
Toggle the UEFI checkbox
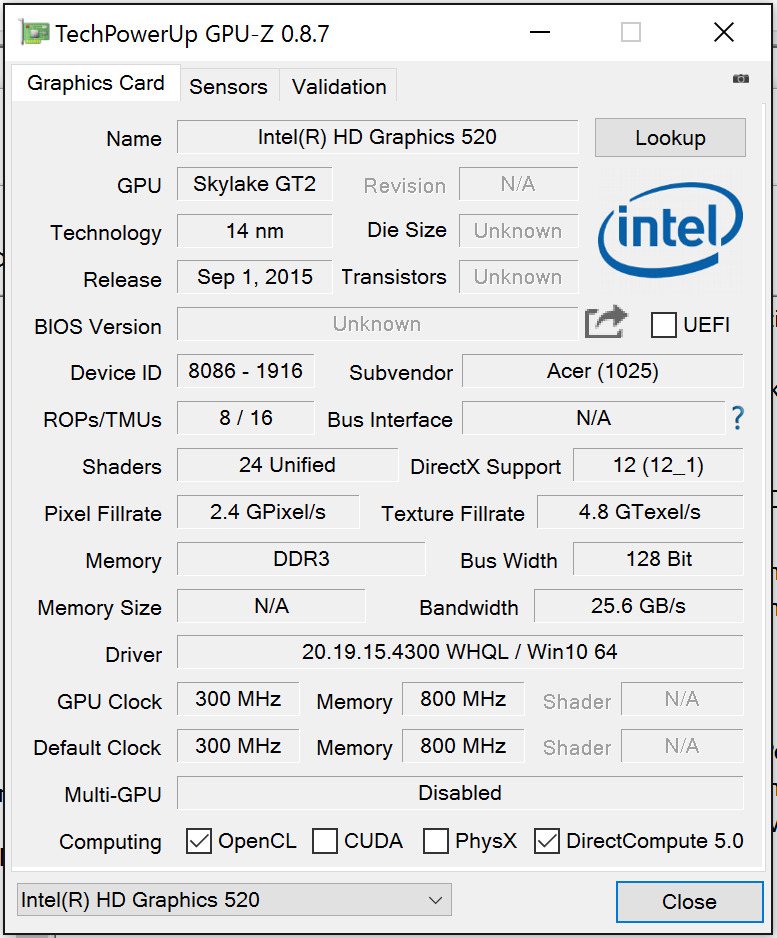coord(664,325)
